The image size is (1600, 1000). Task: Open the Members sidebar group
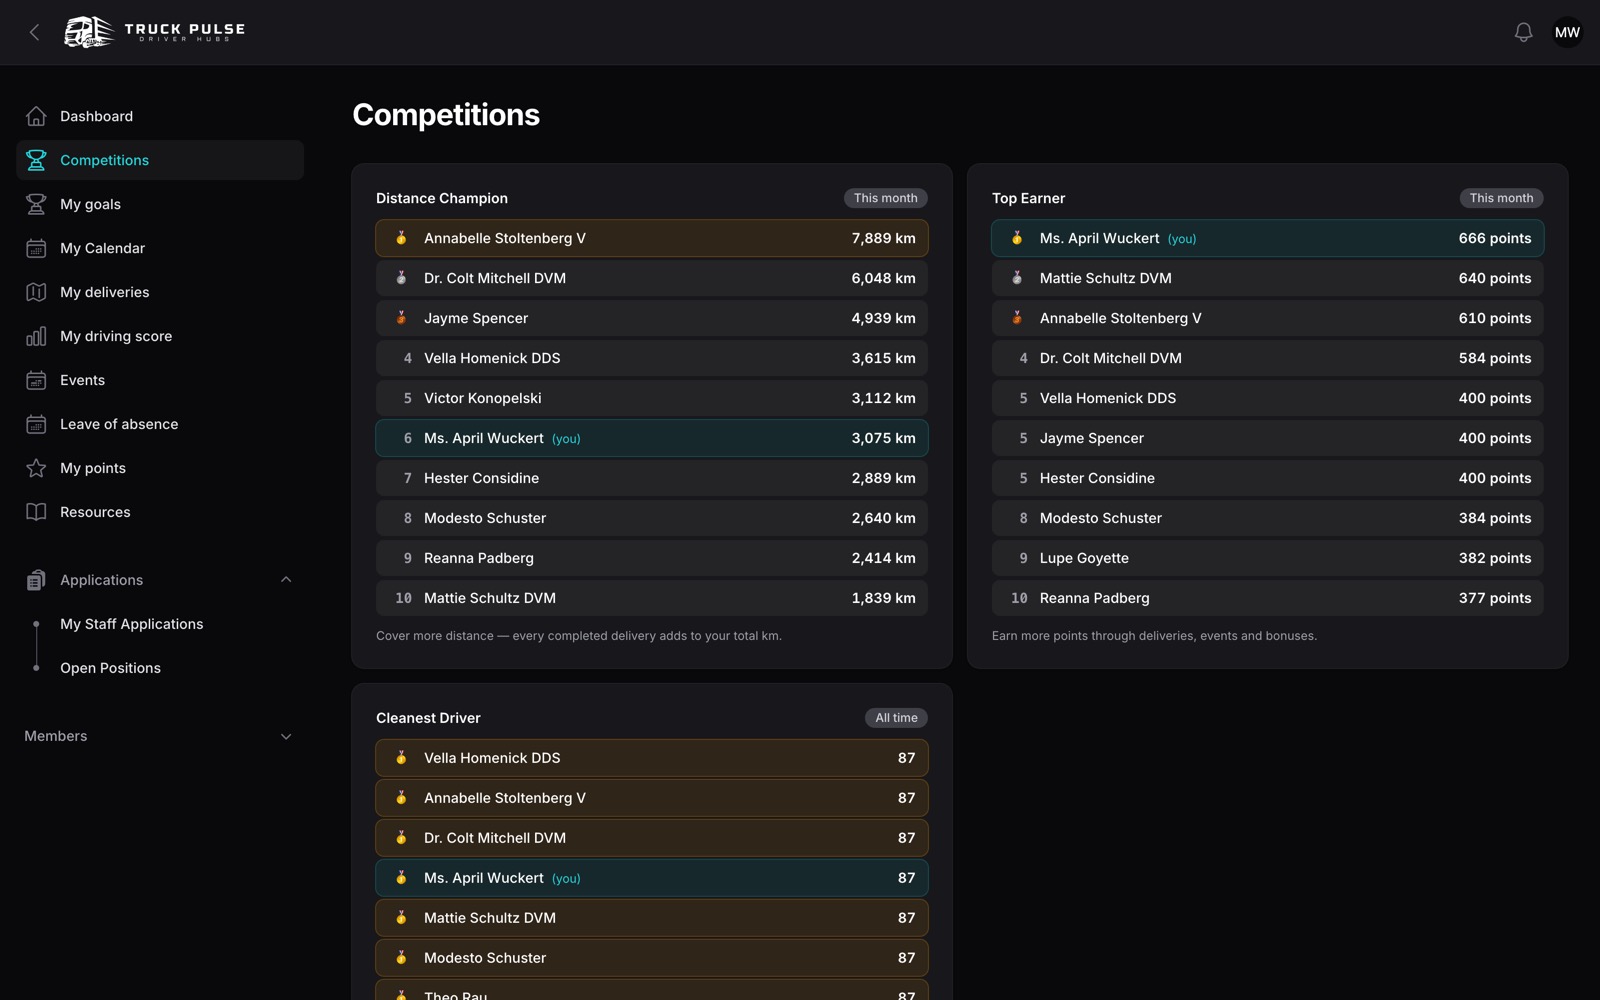click(160, 736)
